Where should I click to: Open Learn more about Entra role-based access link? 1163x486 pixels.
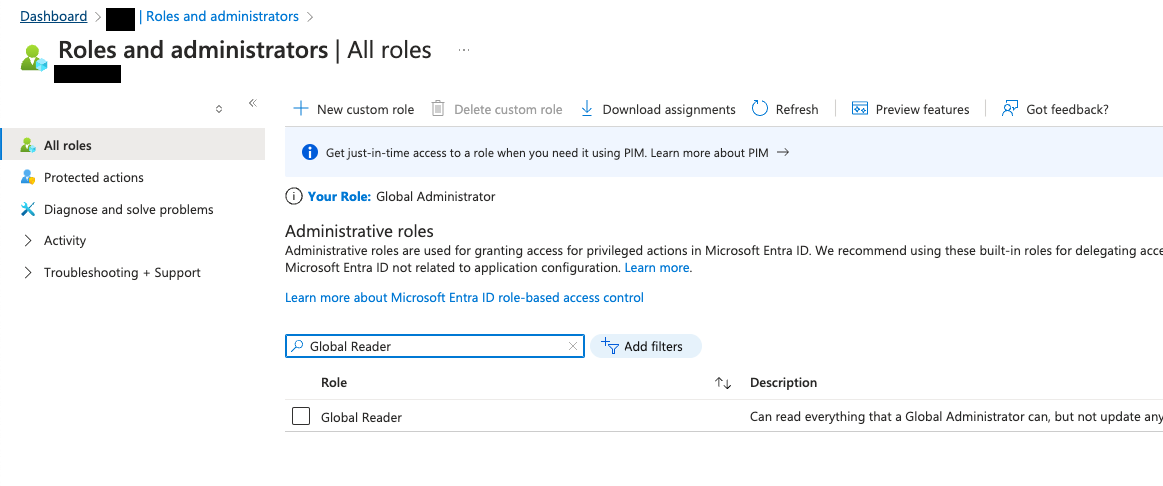(464, 298)
